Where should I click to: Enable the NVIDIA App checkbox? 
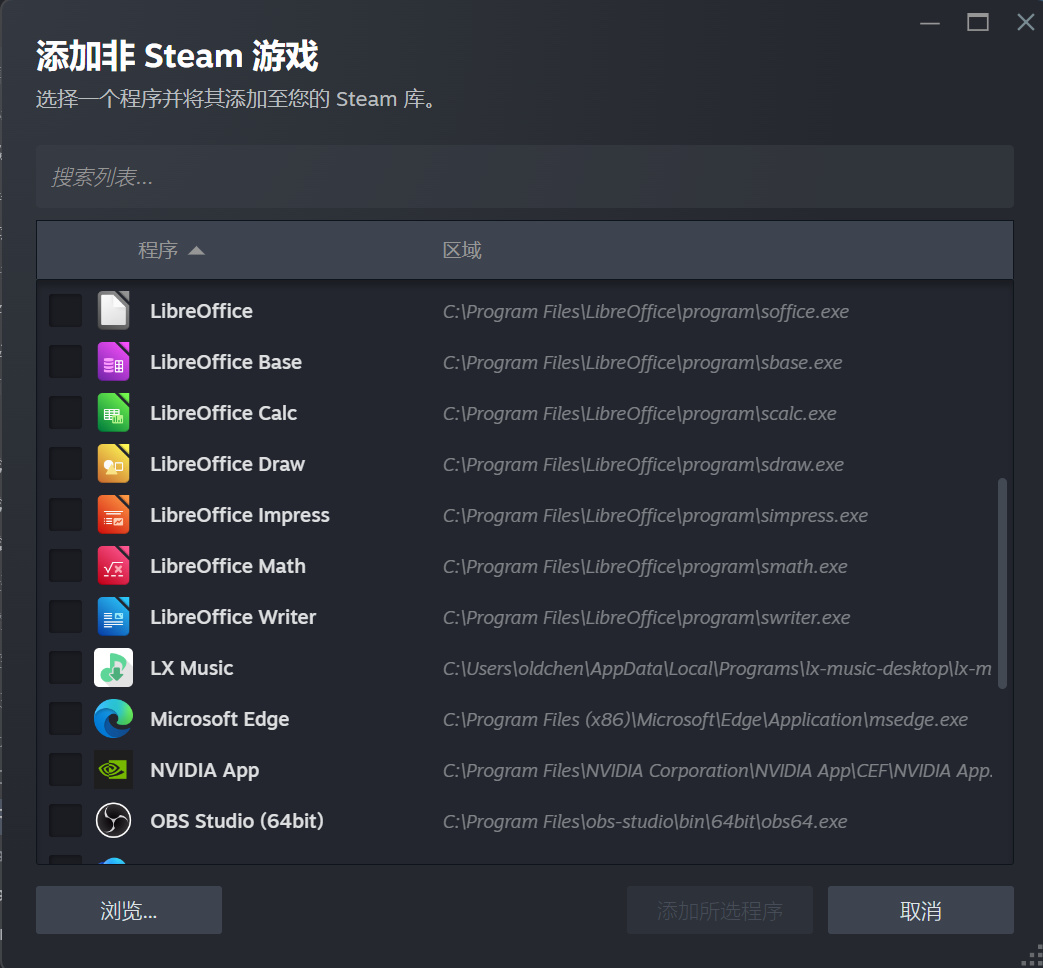[x=65, y=770]
